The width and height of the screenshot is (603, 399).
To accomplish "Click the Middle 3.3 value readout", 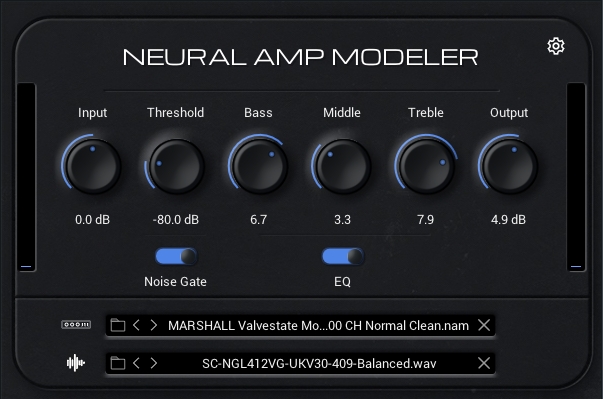I will point(342,219).
